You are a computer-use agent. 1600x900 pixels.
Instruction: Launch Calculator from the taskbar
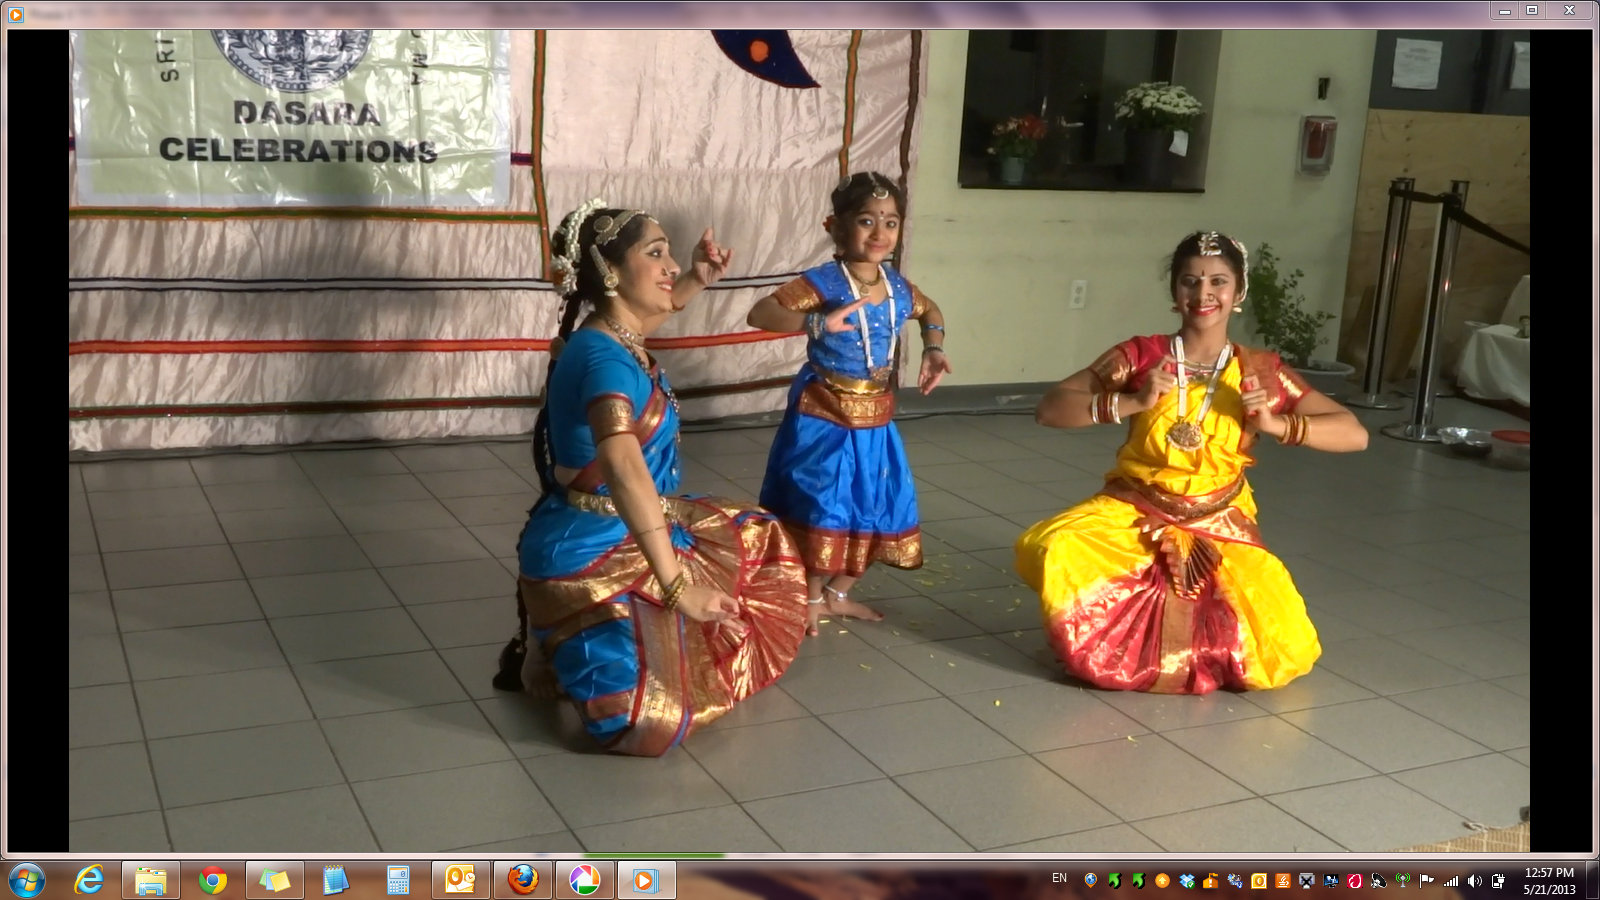click(x=398, y=880)
